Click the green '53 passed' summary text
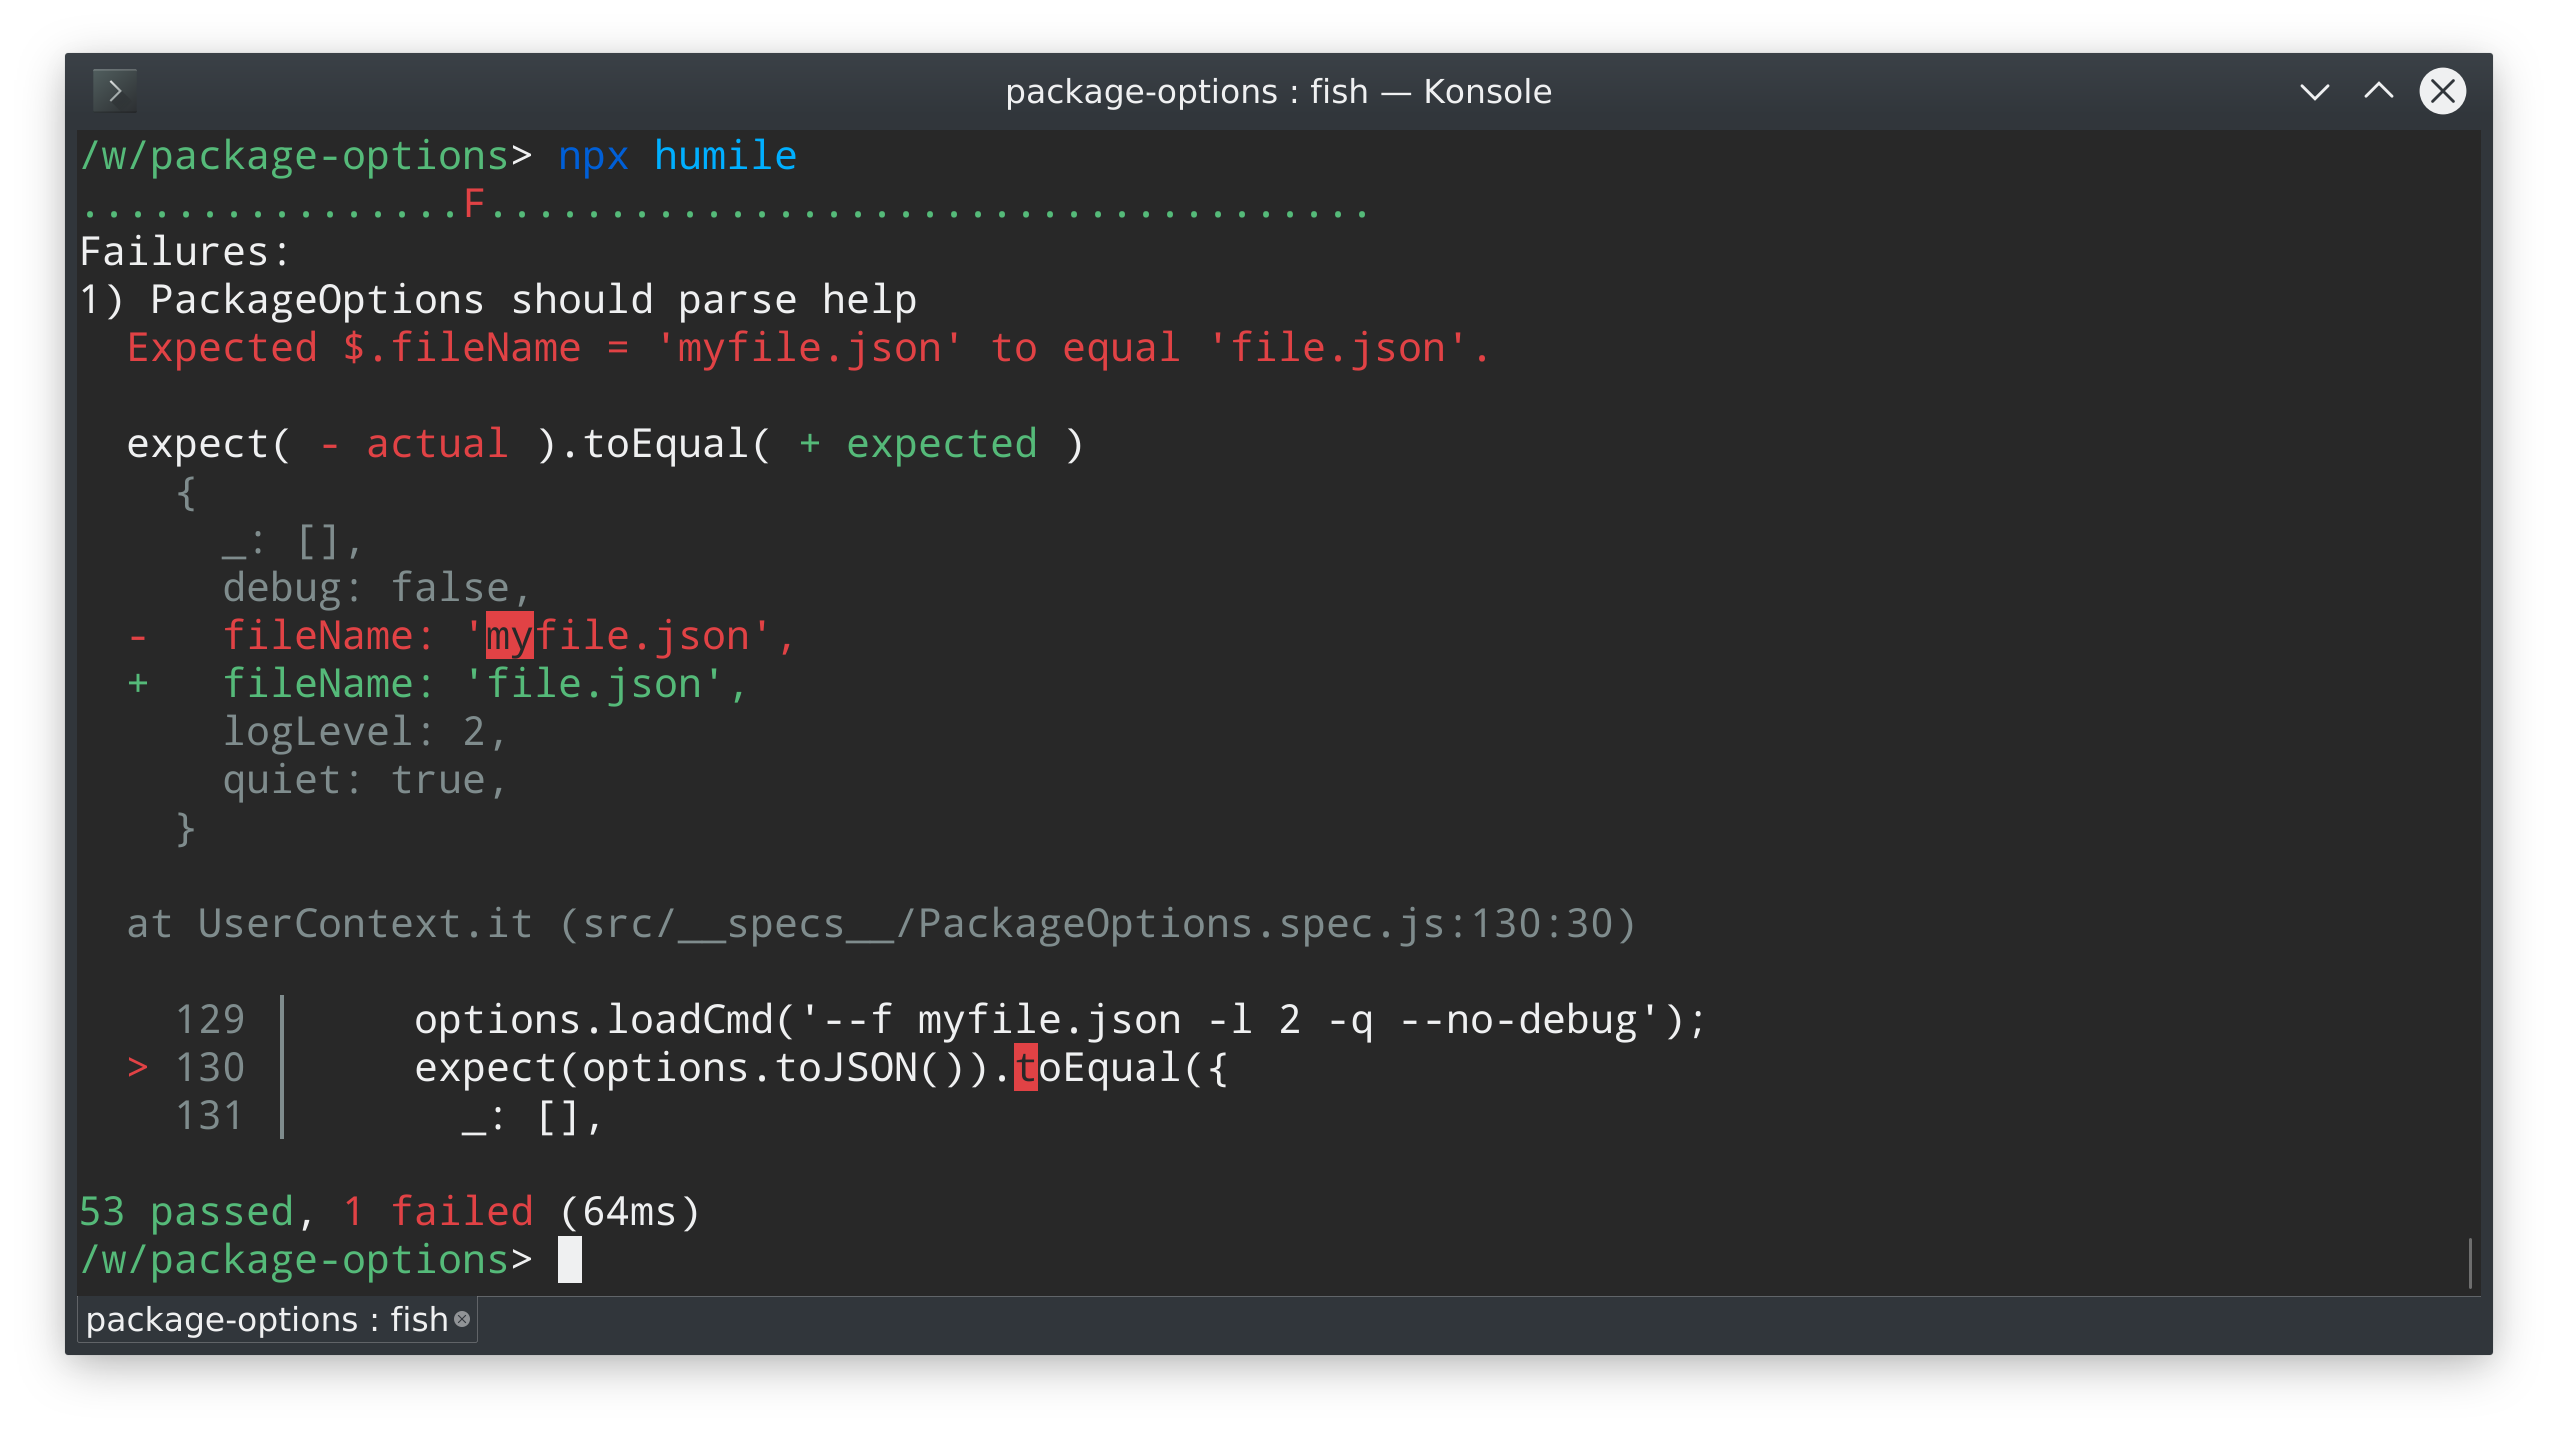Screen dimensions: 2558x1432 click(186, 1212)
